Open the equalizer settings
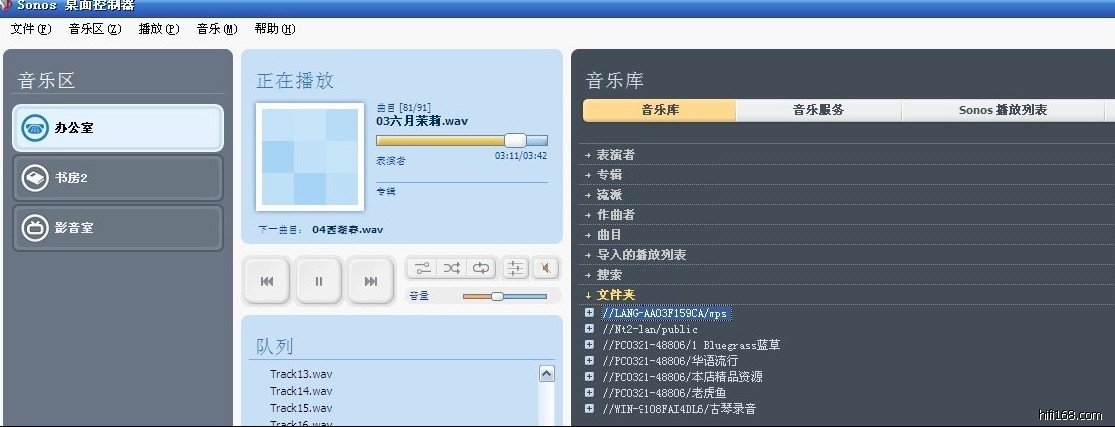 515,268
